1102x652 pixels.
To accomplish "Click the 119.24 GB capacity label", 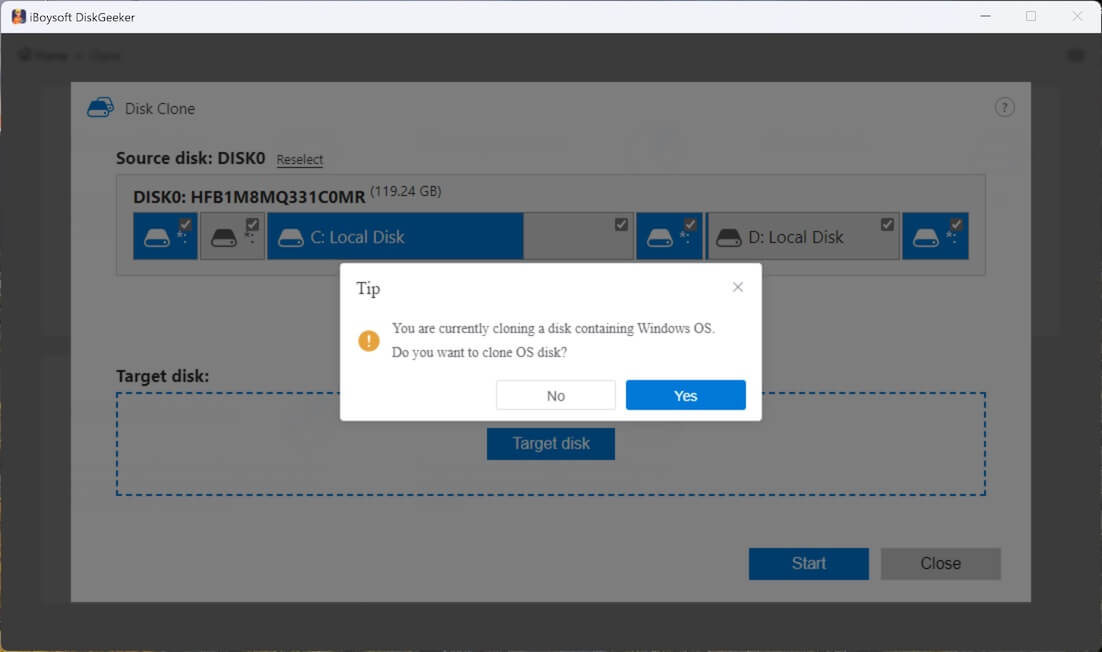I will click(x=406, y=191).
